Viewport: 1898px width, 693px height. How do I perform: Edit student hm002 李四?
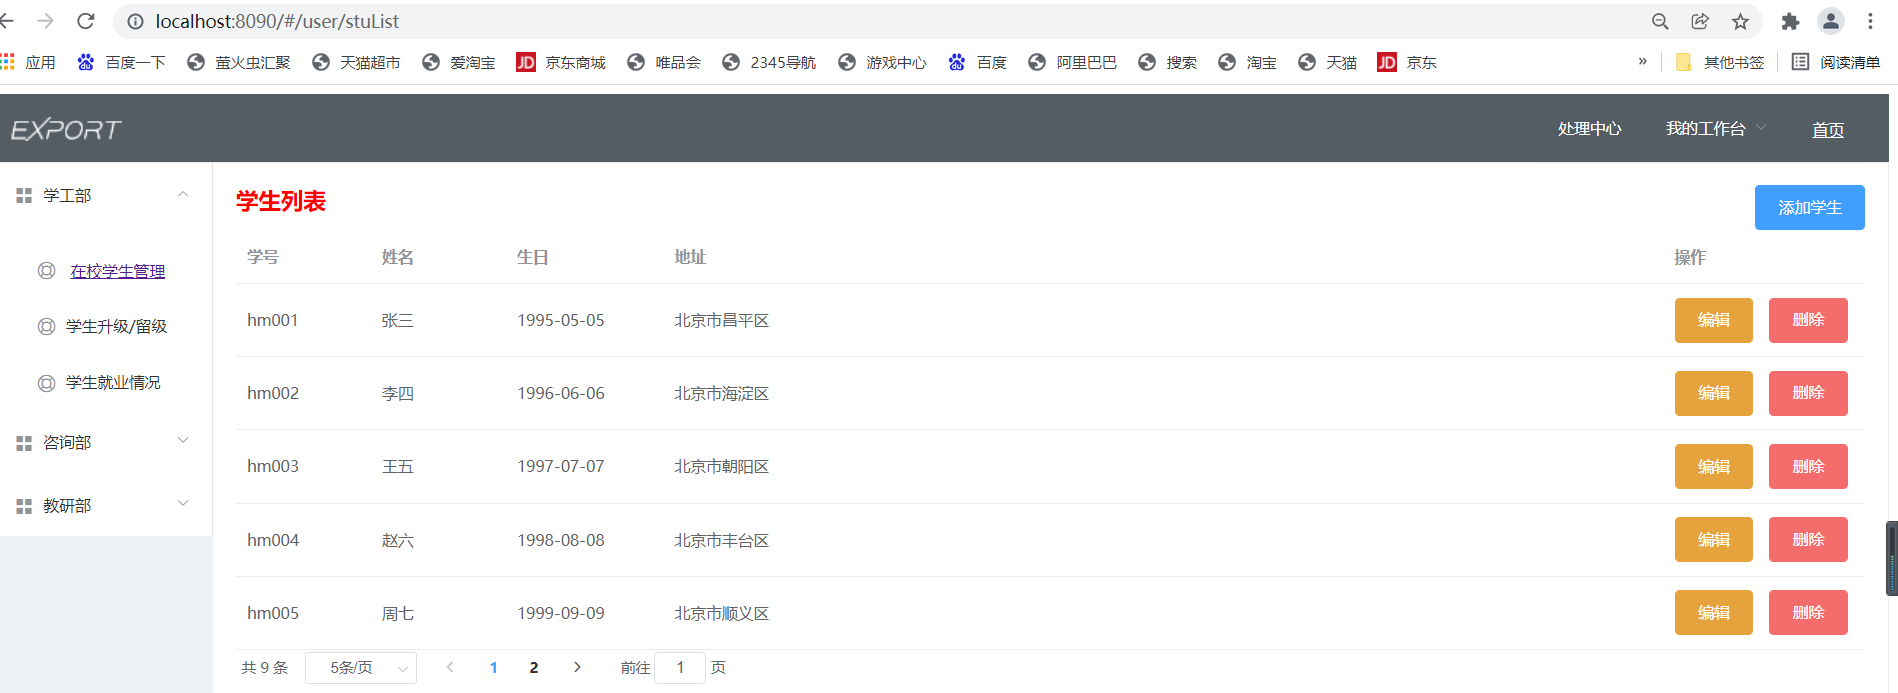pos(1713,393)
